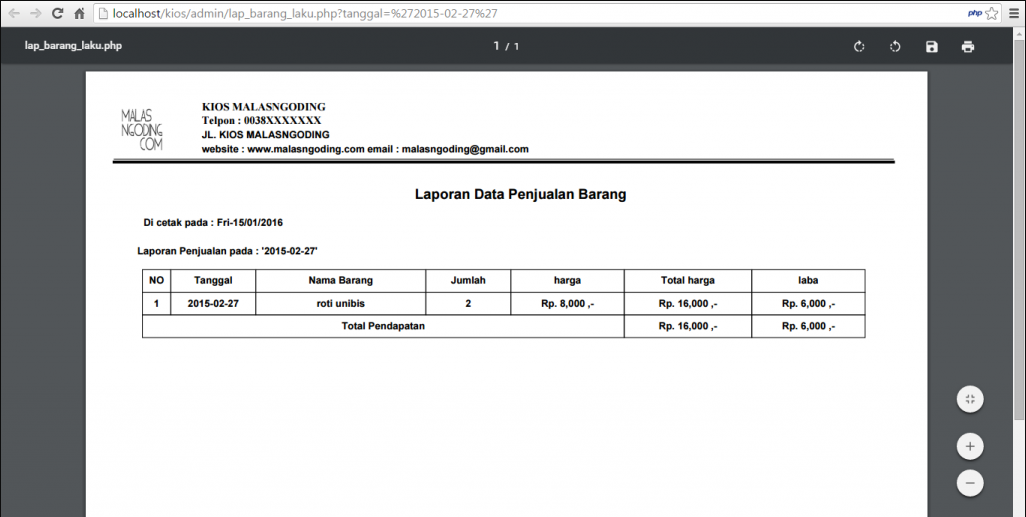Open the browser home page icon

tap(79, 13)
